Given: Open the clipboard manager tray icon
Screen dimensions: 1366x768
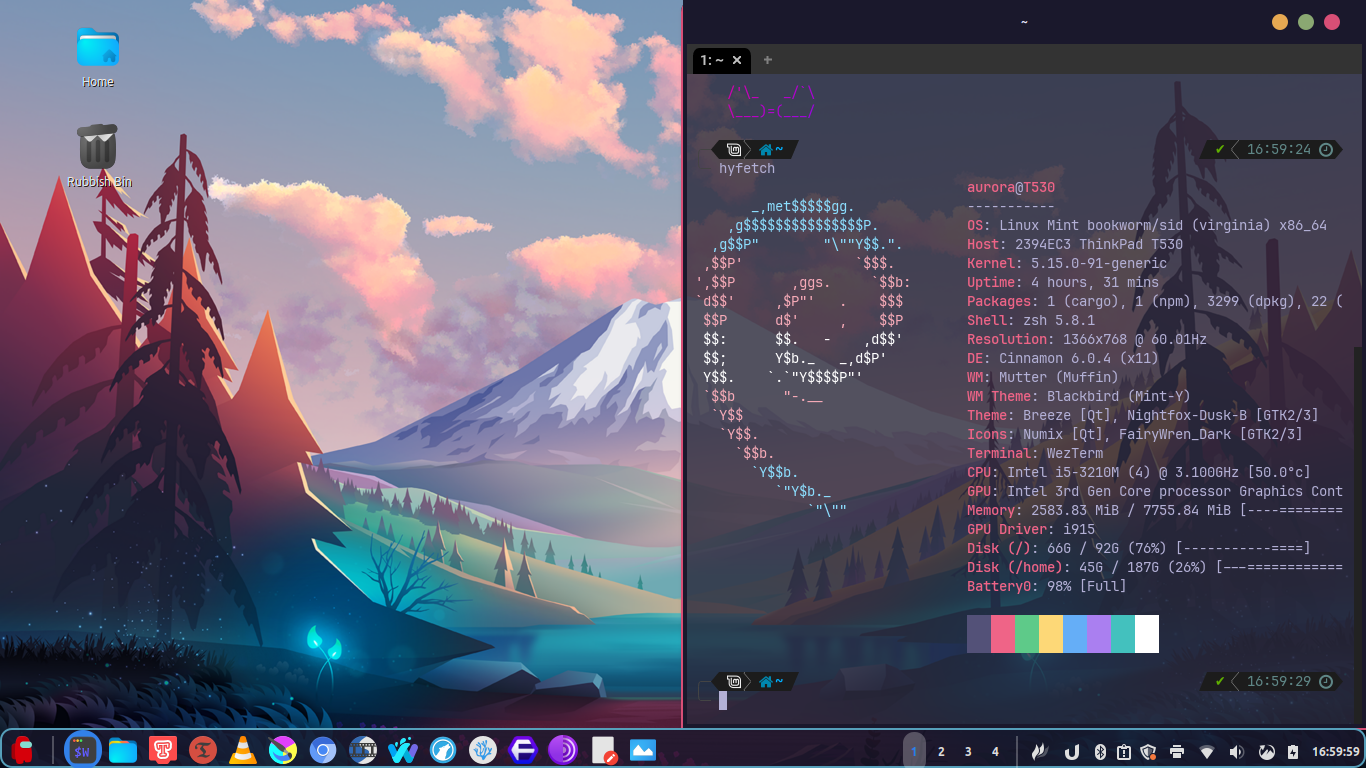Looking at the screenshot, I should click(1123, 751).
